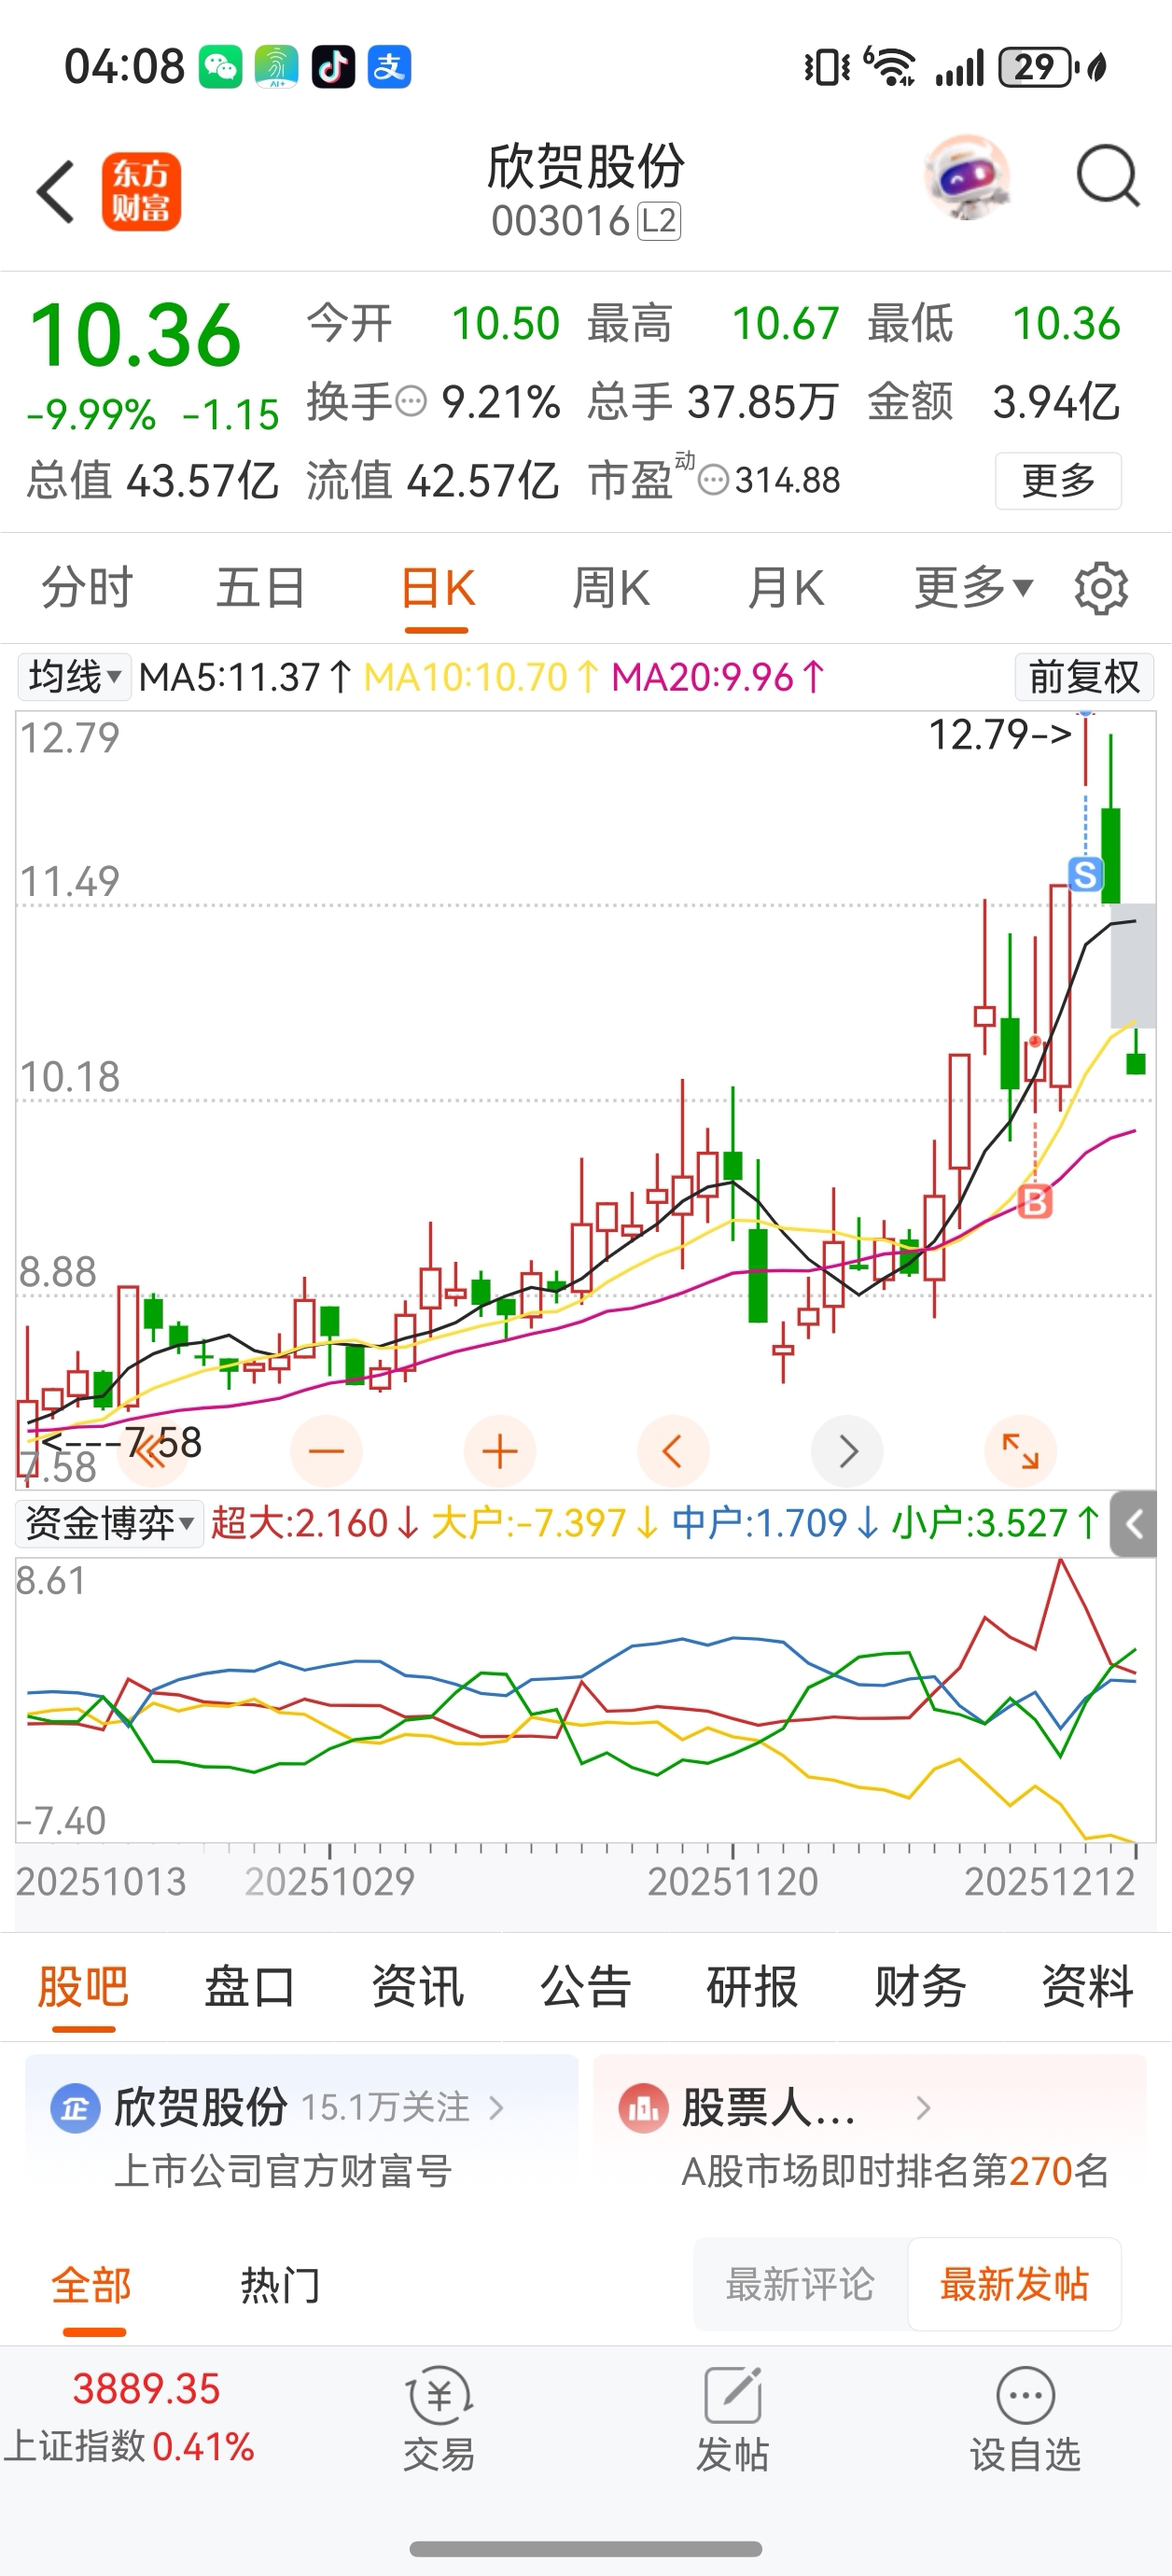Image resolution: width=1172 pixels, height=2576 pixels.
Task: Select 日K chart tab
Action: (437, 588)
